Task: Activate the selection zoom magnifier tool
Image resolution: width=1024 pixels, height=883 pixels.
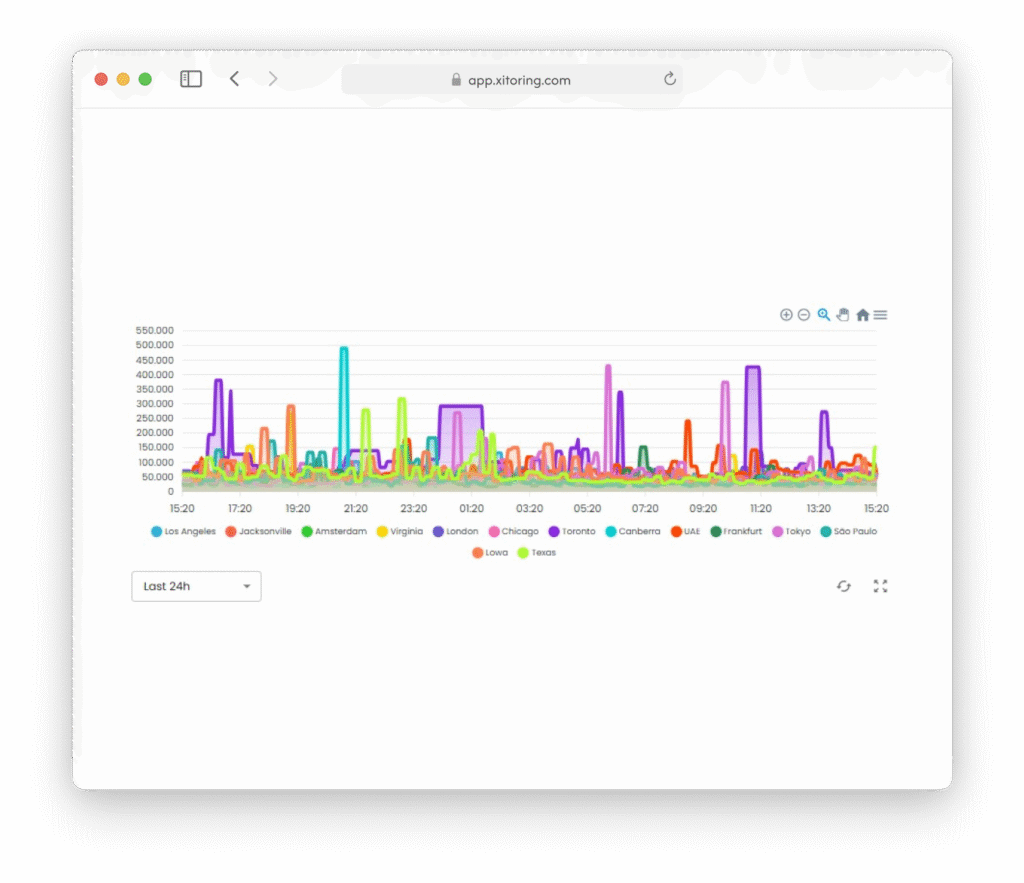Action: point(824,315)
